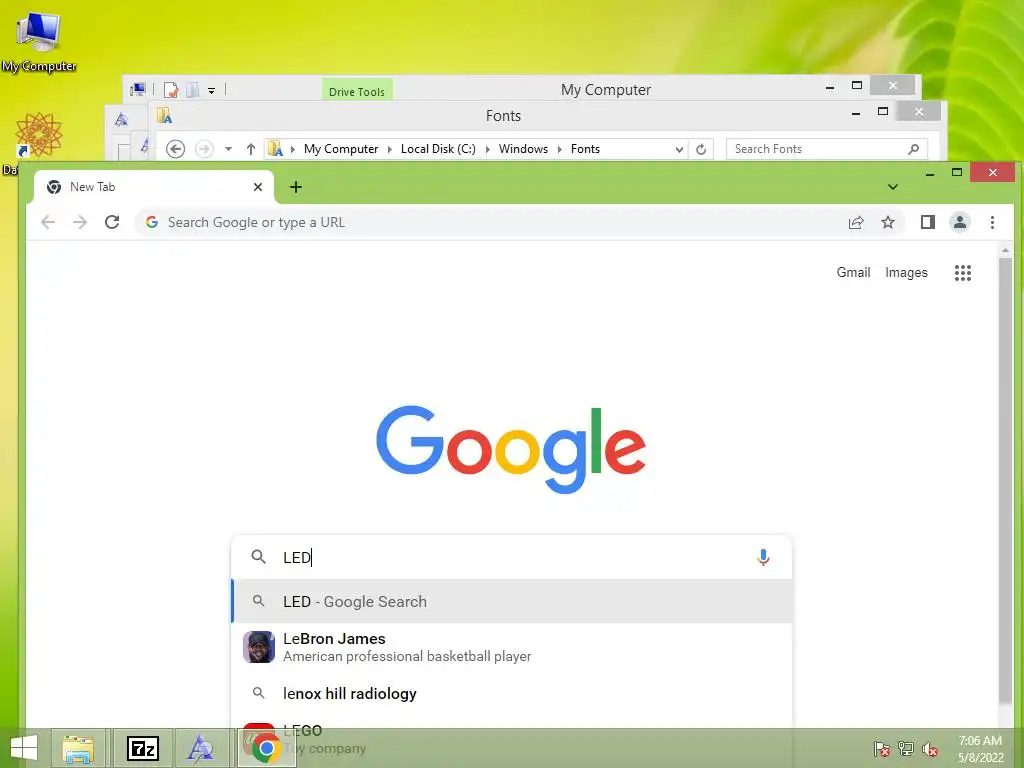Open File Explorer from the taskbar
This screenshot has width=1024, height=768.
[78, 748]
